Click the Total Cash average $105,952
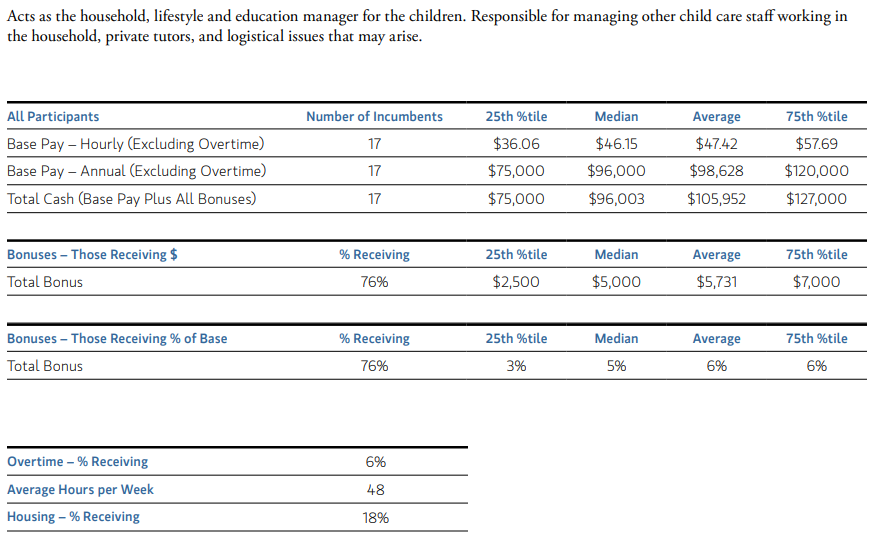886x547 pixels. (x=716, y=199)
